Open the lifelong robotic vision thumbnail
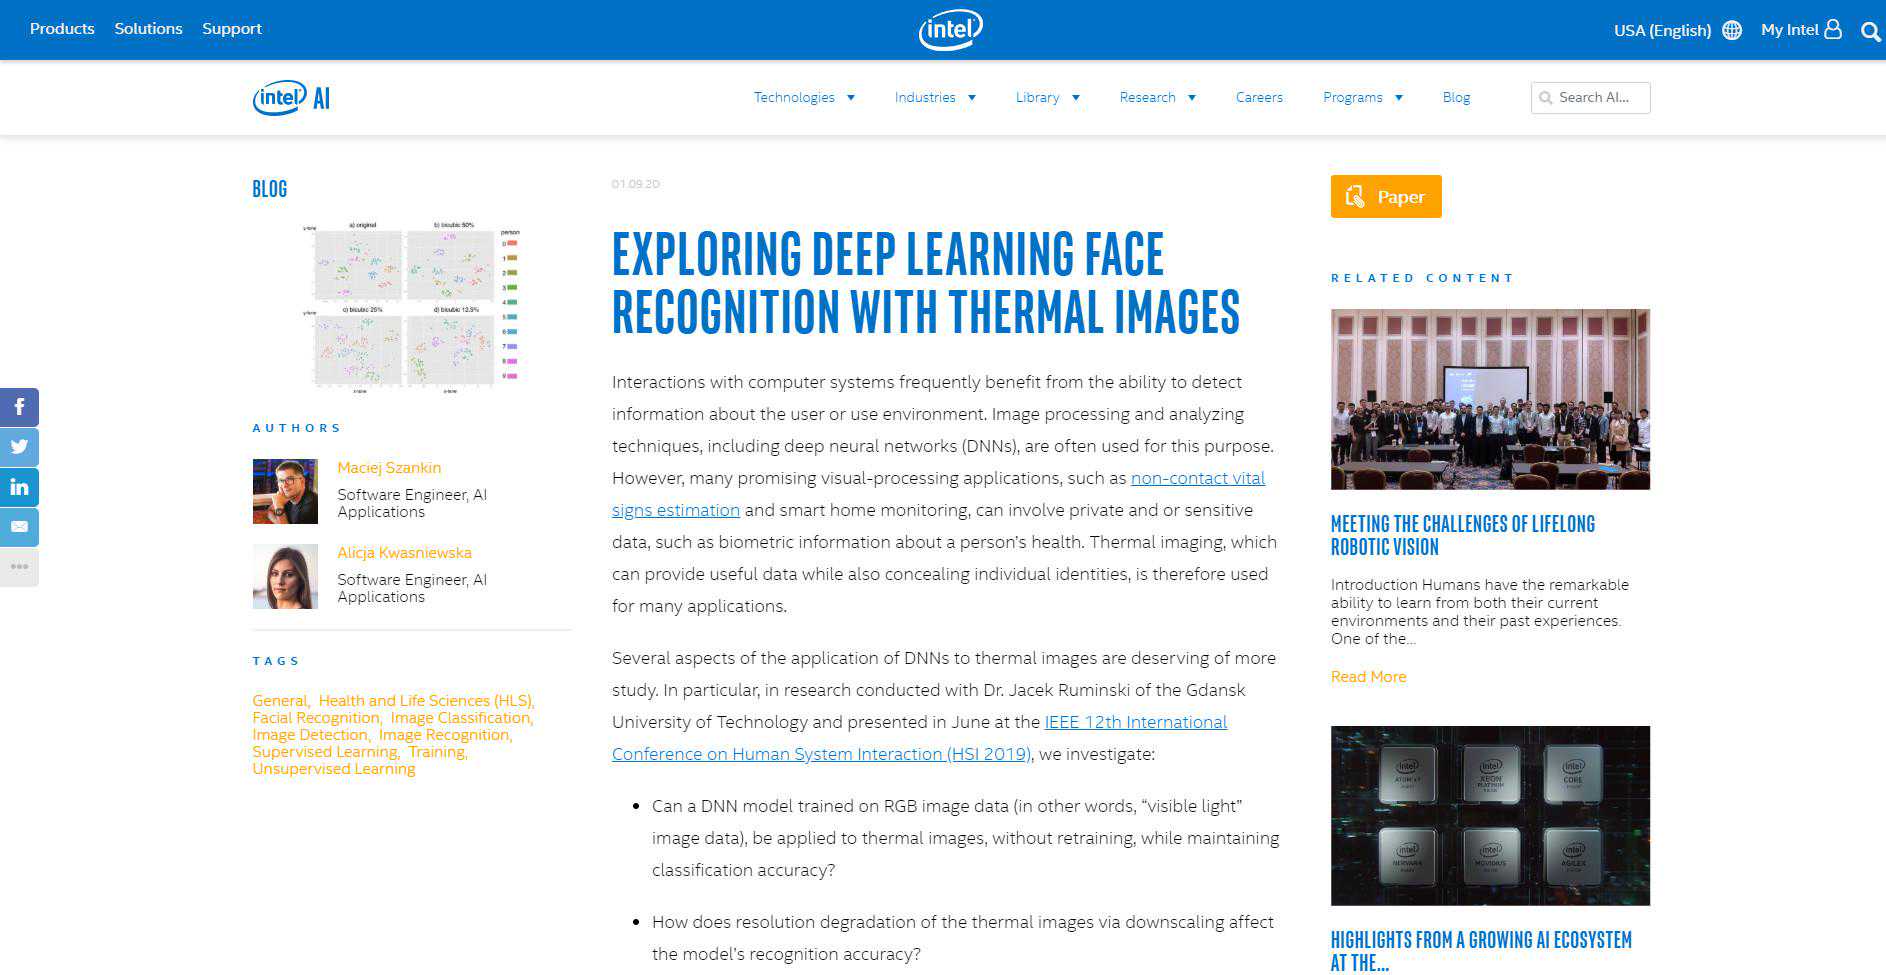1886x975 pixels. click(x=1489, y=399)
